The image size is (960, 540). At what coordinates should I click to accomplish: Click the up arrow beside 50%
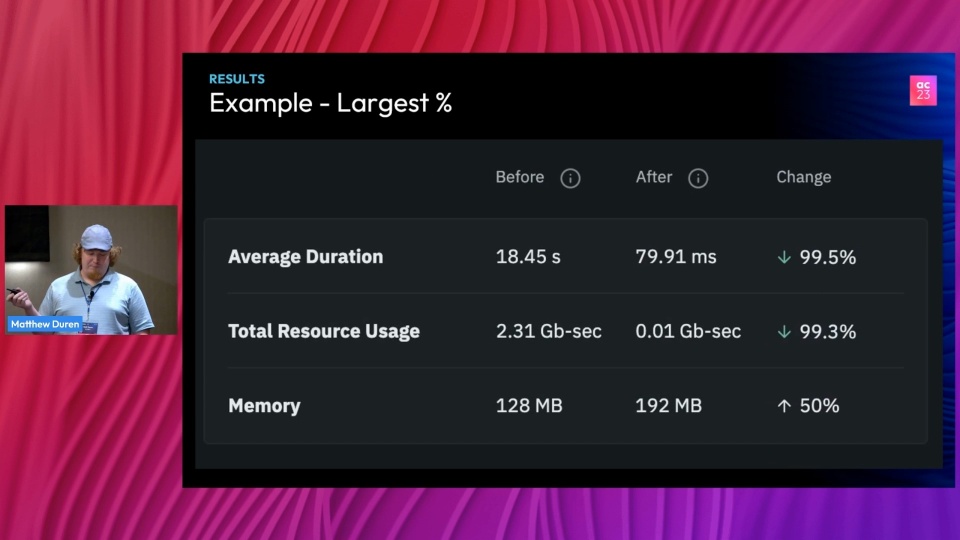[784, 406]
